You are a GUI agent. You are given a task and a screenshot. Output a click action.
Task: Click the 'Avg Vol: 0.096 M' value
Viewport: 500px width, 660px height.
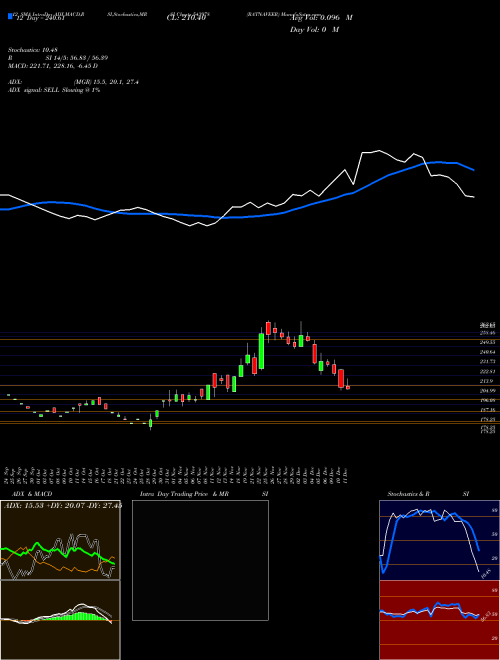point(321,18)
